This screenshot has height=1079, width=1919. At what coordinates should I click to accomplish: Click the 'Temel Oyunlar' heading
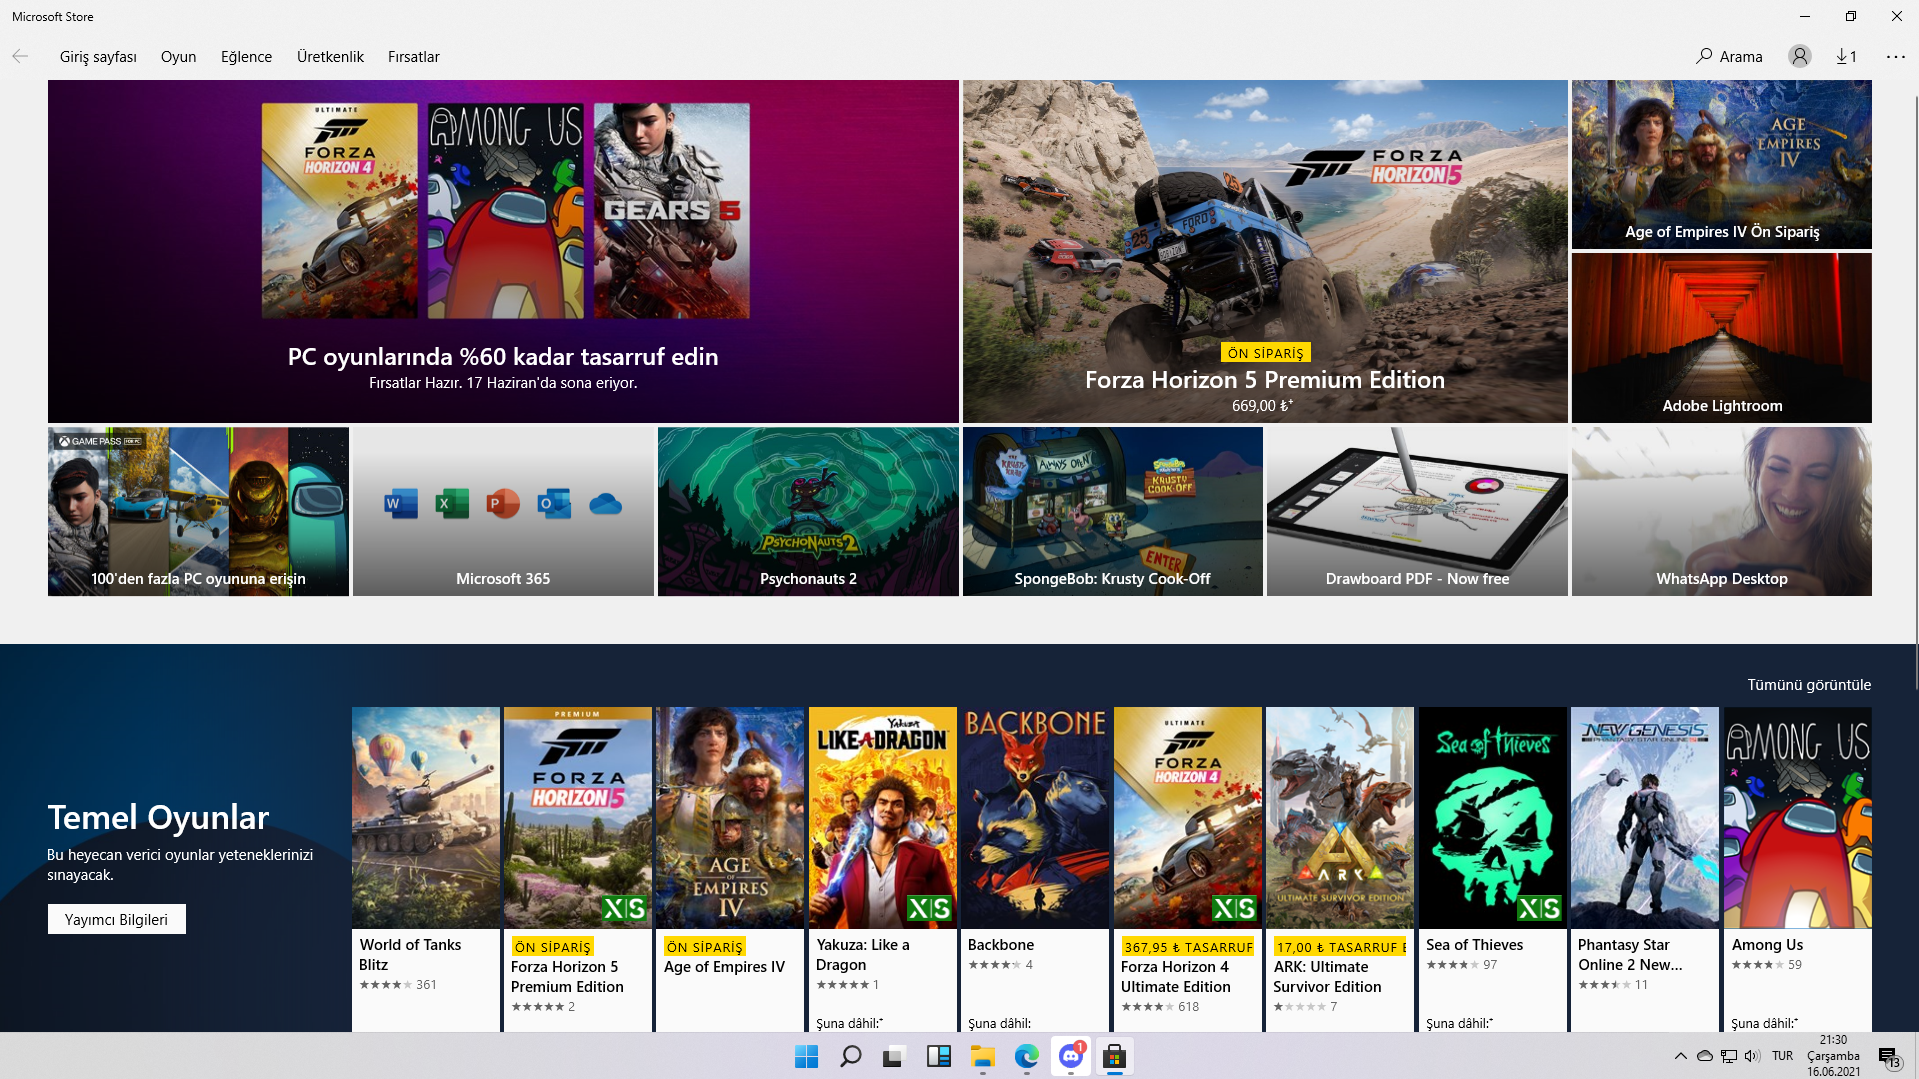click(158, 817)
